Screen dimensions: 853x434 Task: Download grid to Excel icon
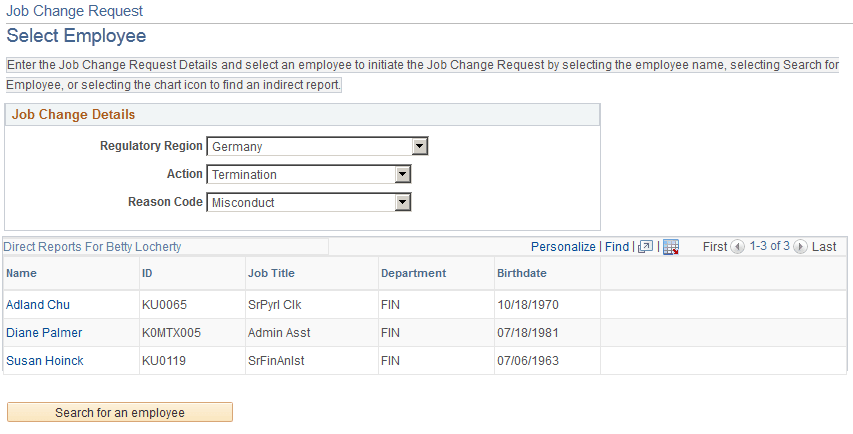(x=671, y=247)
